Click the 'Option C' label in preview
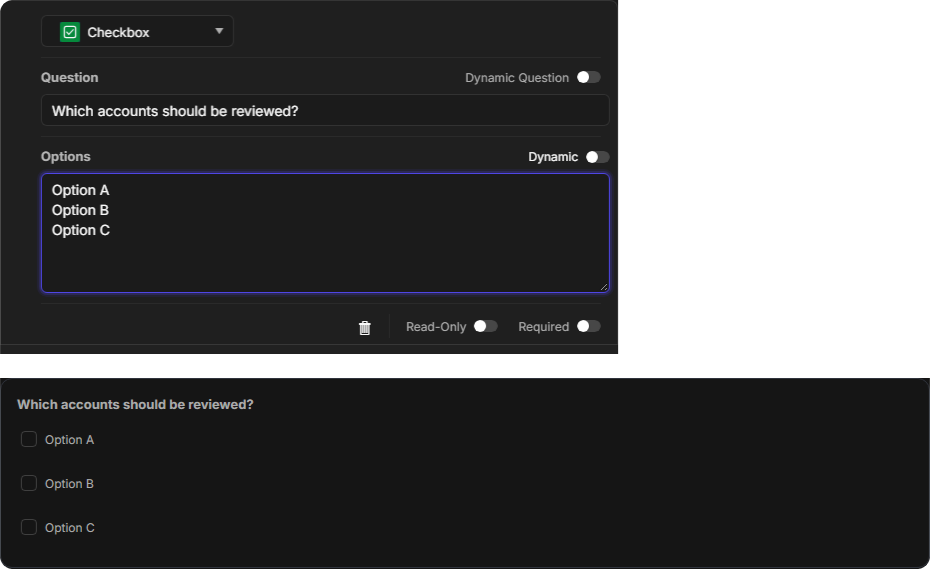Viewport: 930px width, 569px height. point(70,527)
